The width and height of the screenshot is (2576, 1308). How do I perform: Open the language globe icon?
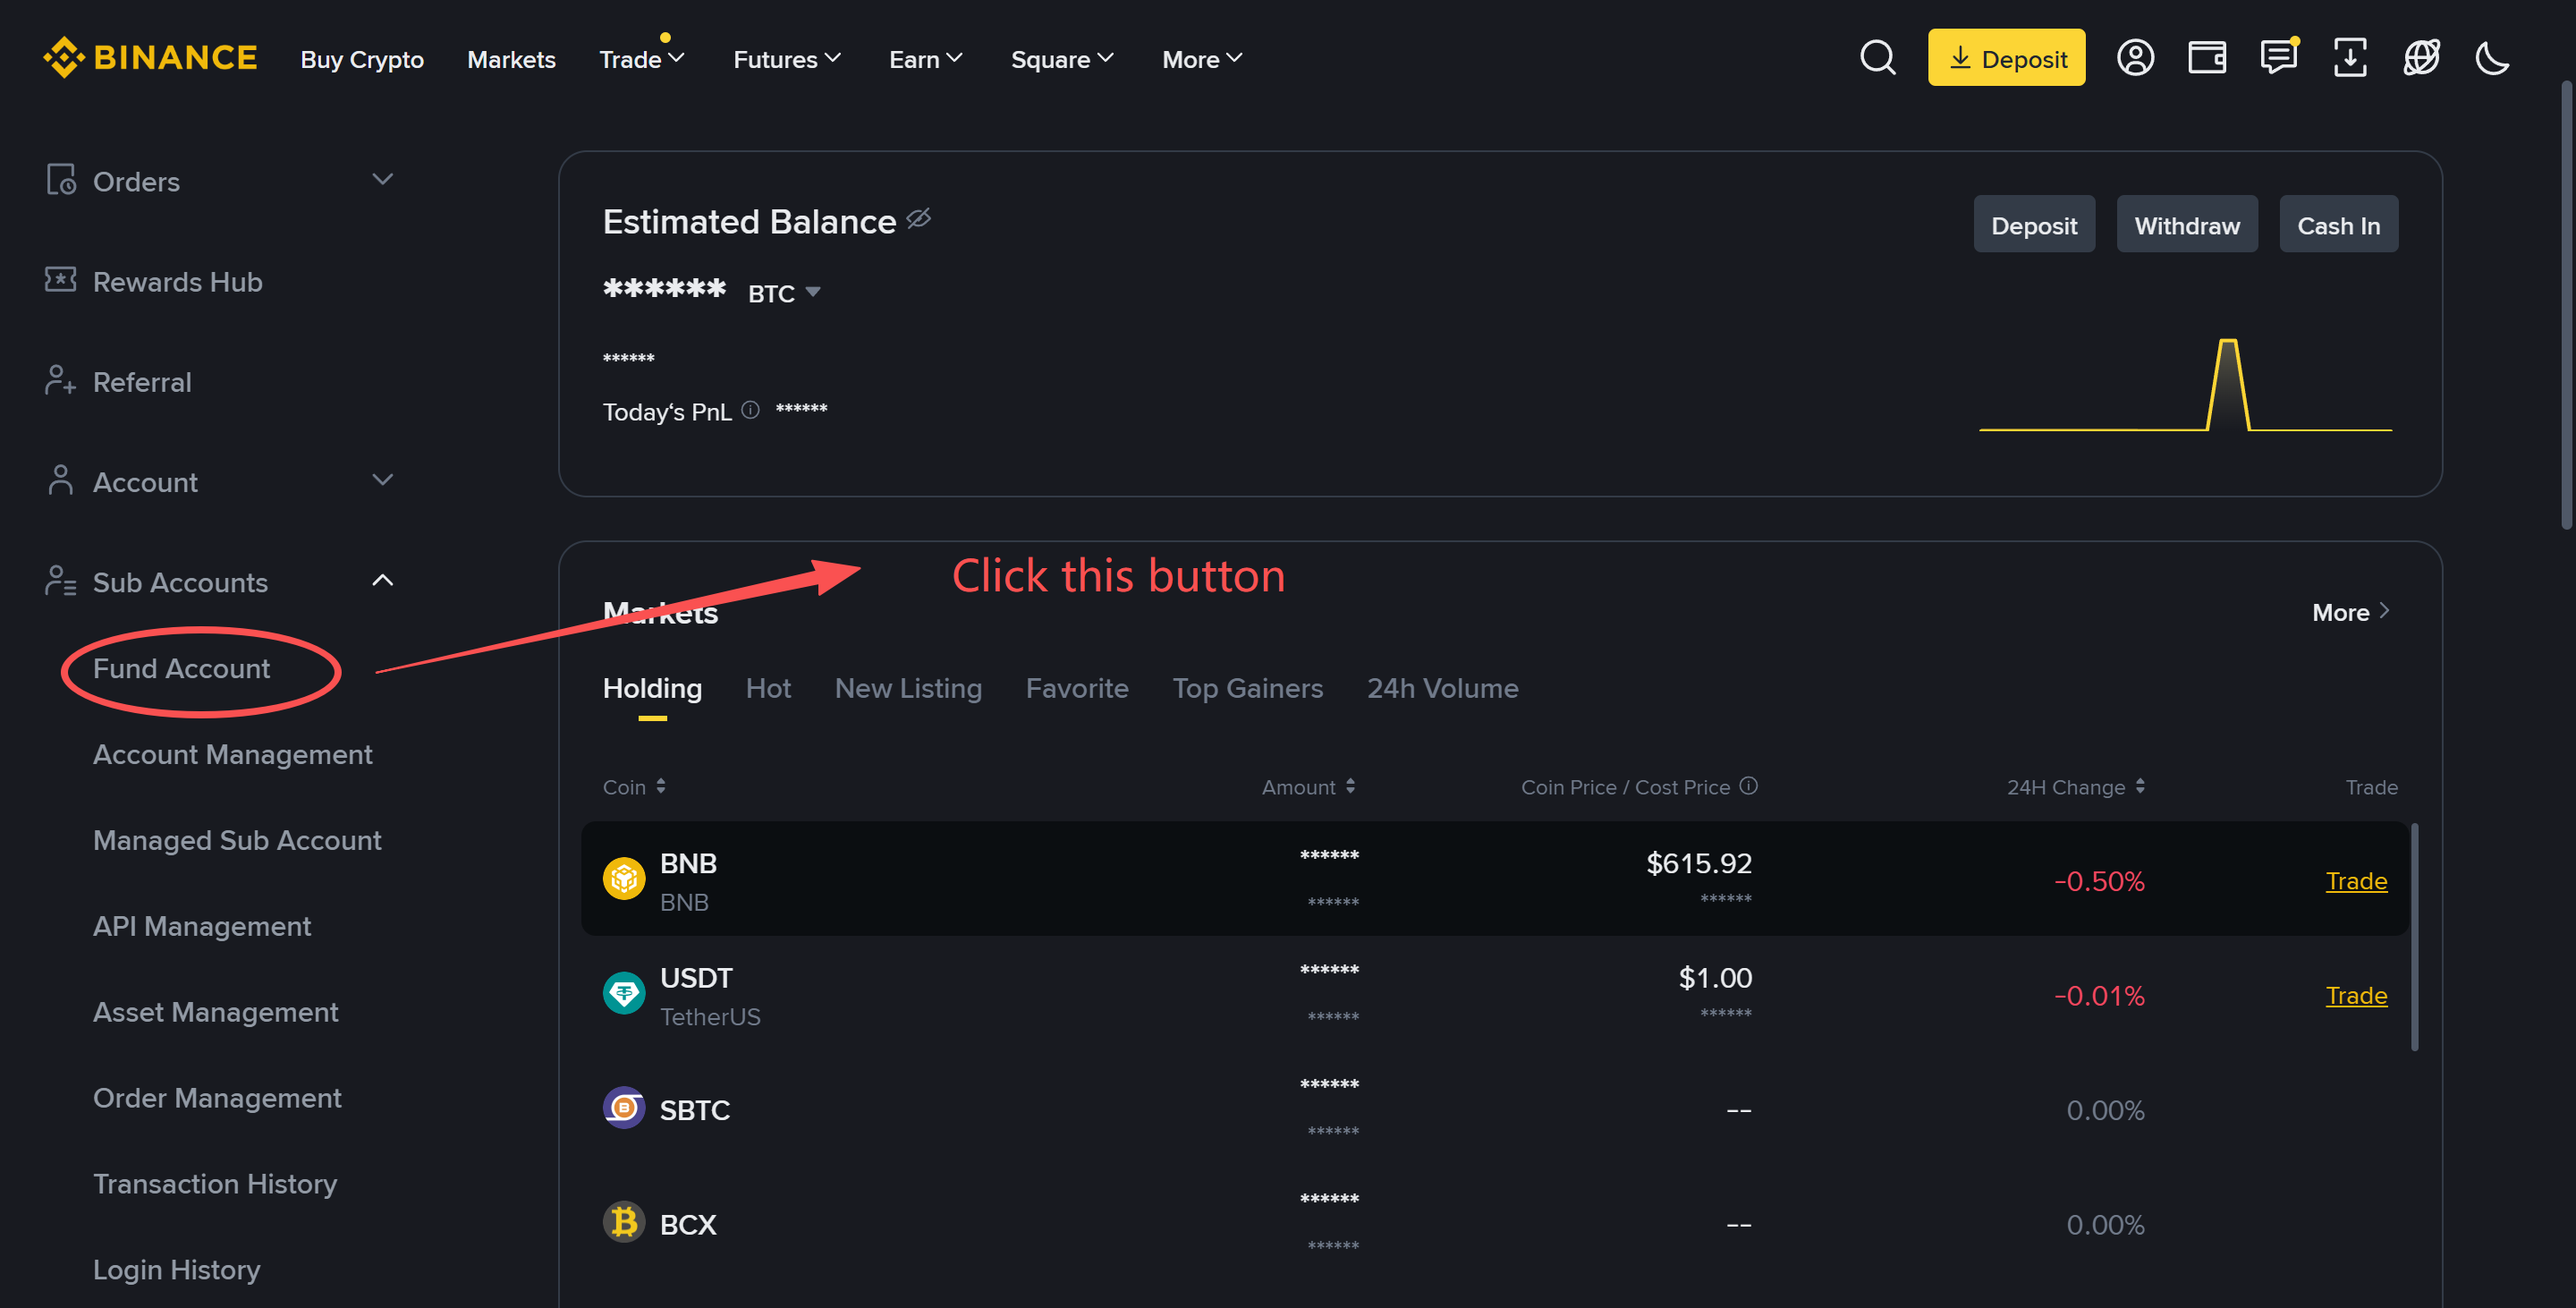point(2421,58)
